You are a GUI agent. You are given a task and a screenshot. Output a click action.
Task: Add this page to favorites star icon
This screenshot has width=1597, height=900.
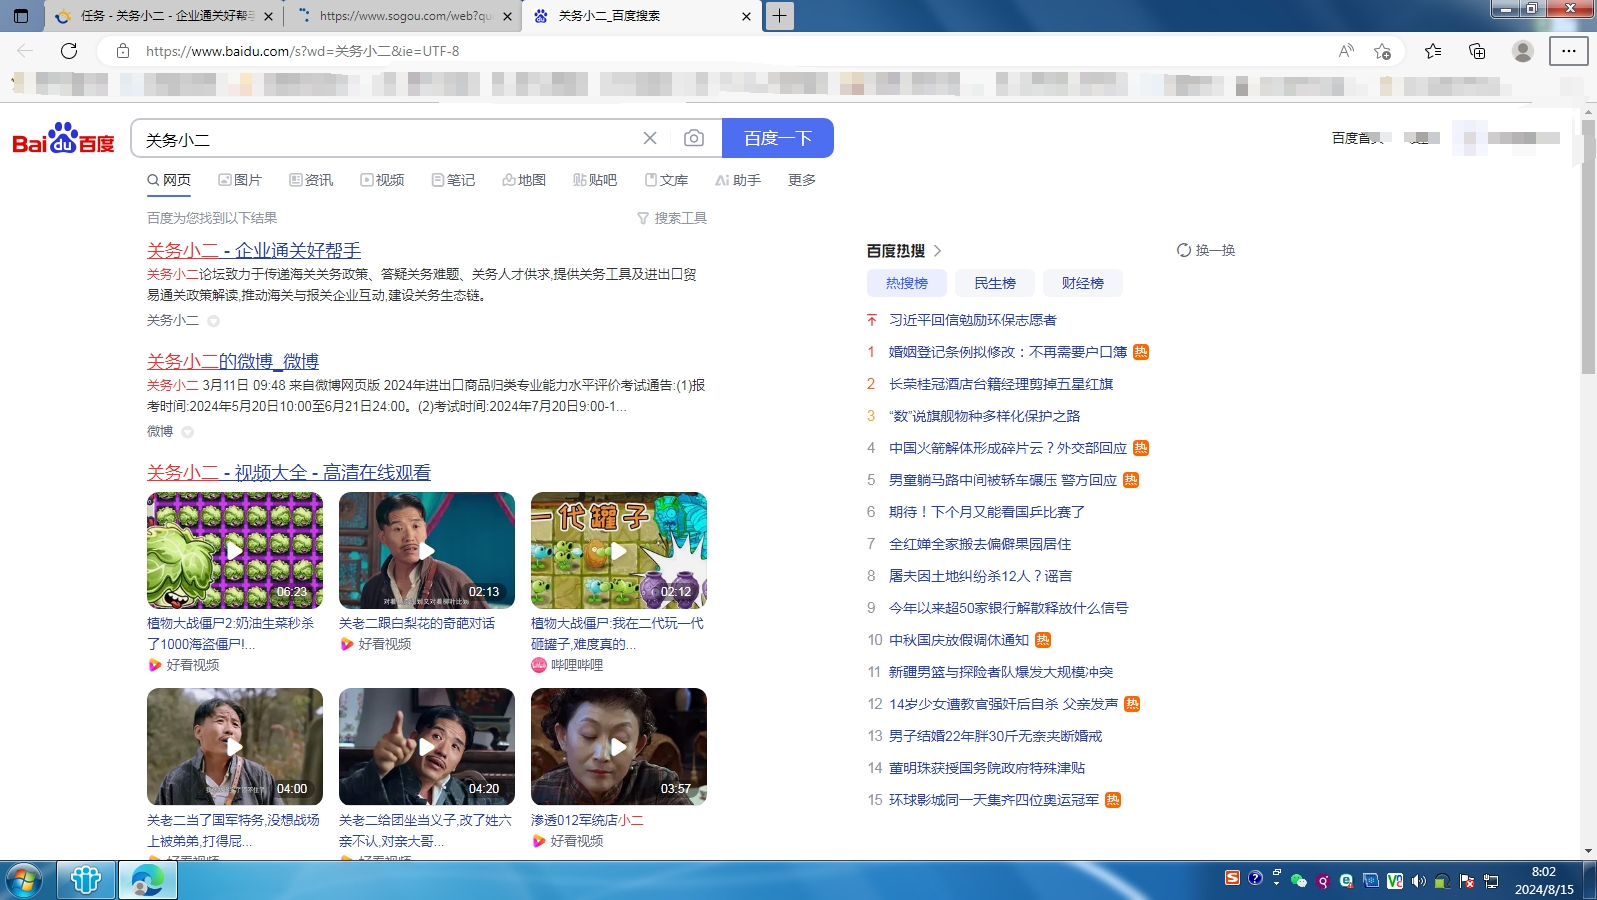point(1383,51)
